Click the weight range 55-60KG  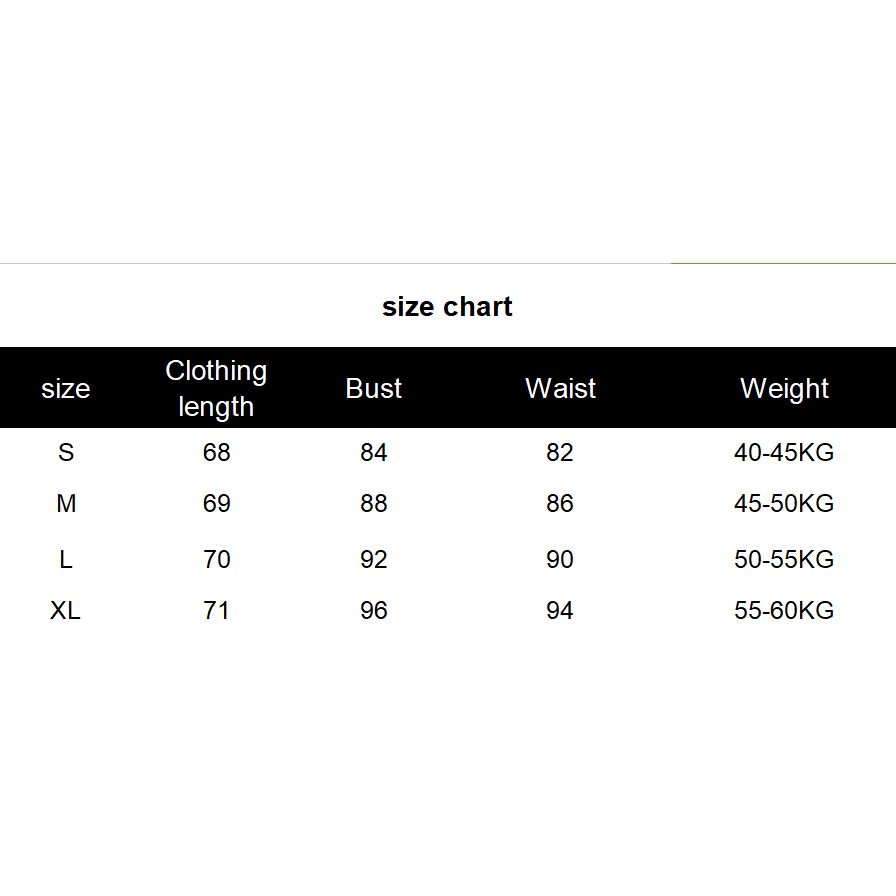point(784,611)
